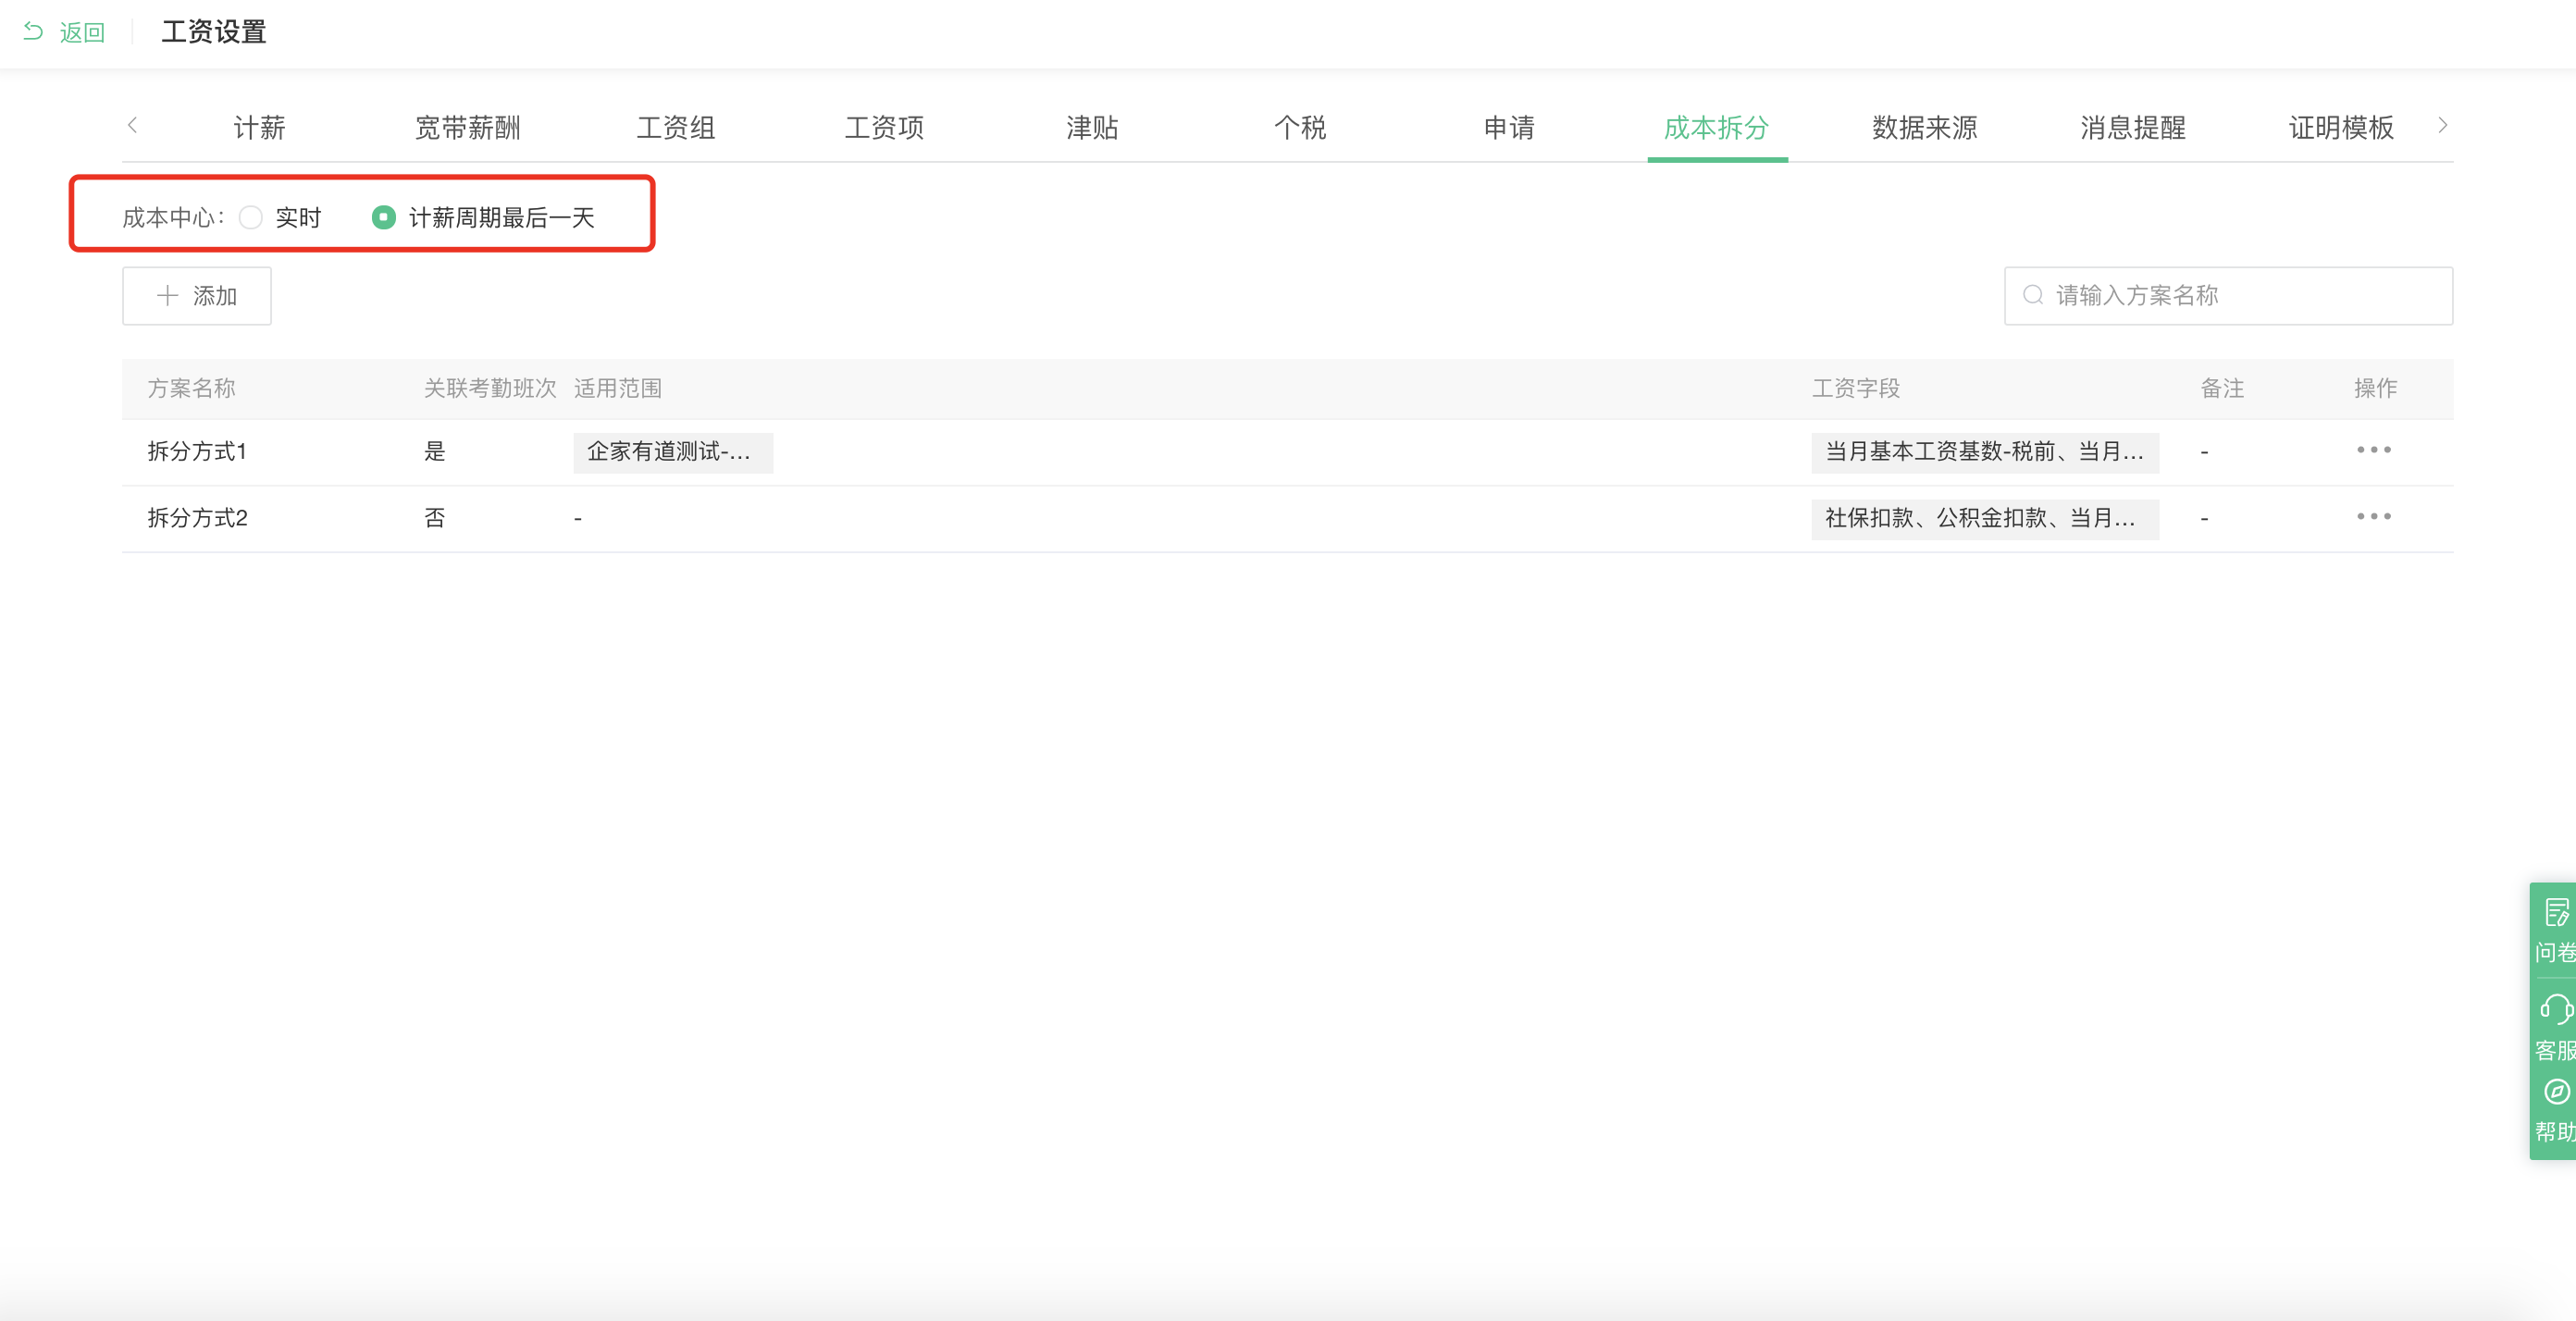The height and width of the screenshot is (1321, 2576).
Task: Focus the 请输入方案名称 search field
Action: (2240, 295)
